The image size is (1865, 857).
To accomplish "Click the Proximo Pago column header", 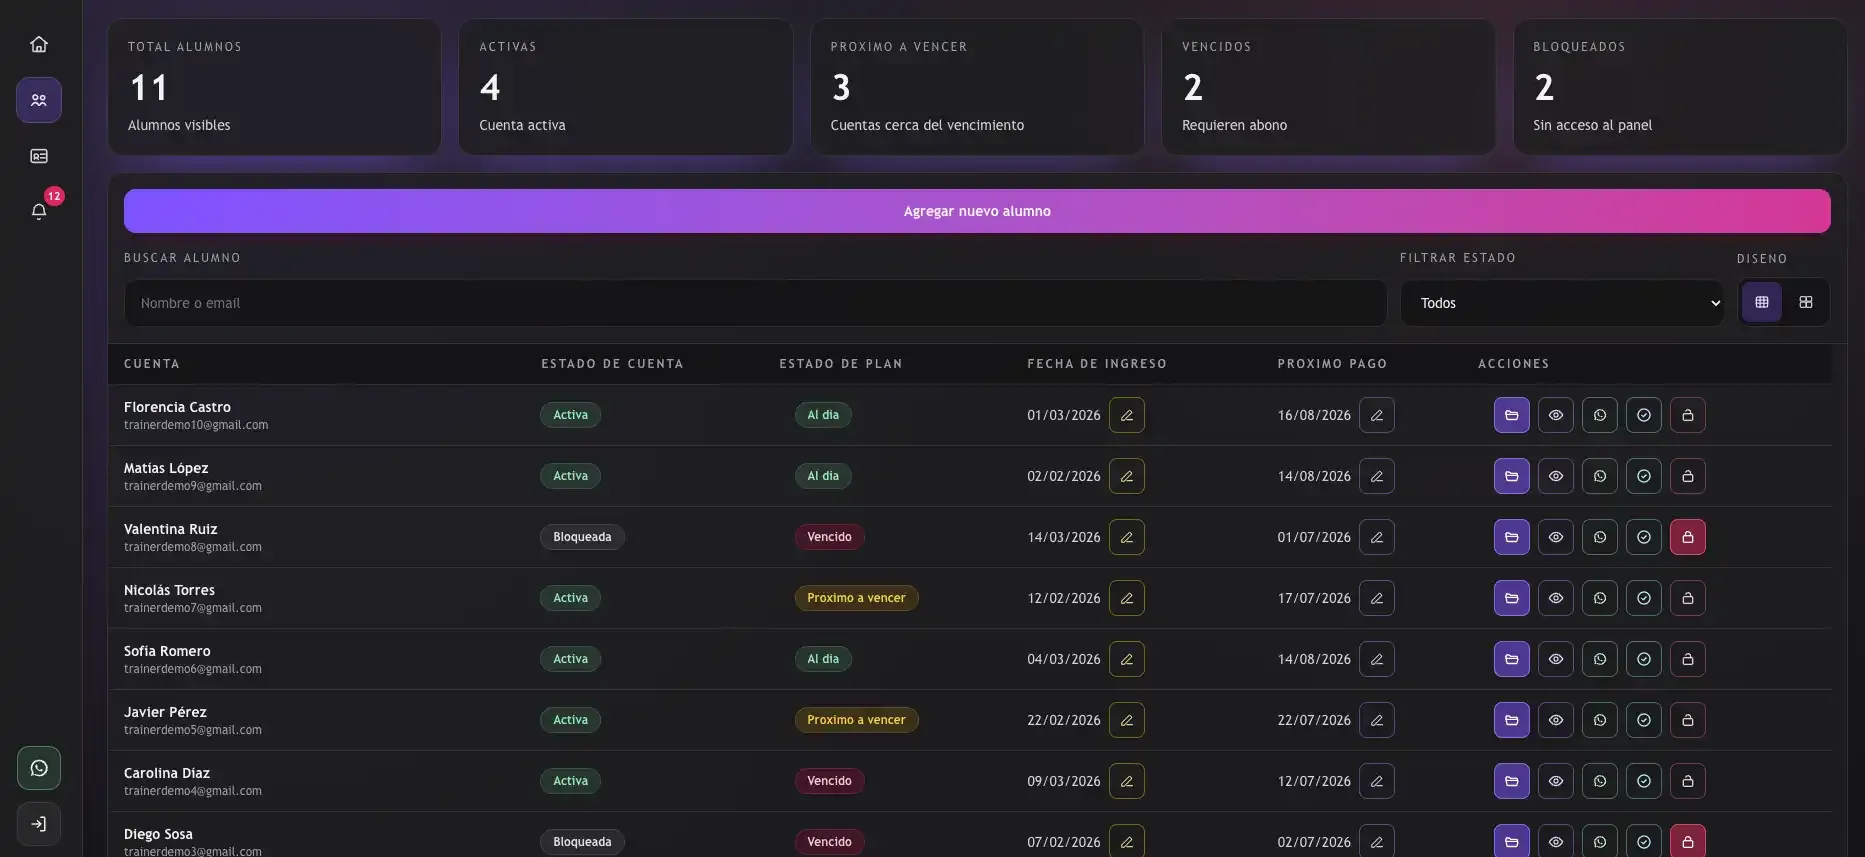I will [x=1332, y=364].
